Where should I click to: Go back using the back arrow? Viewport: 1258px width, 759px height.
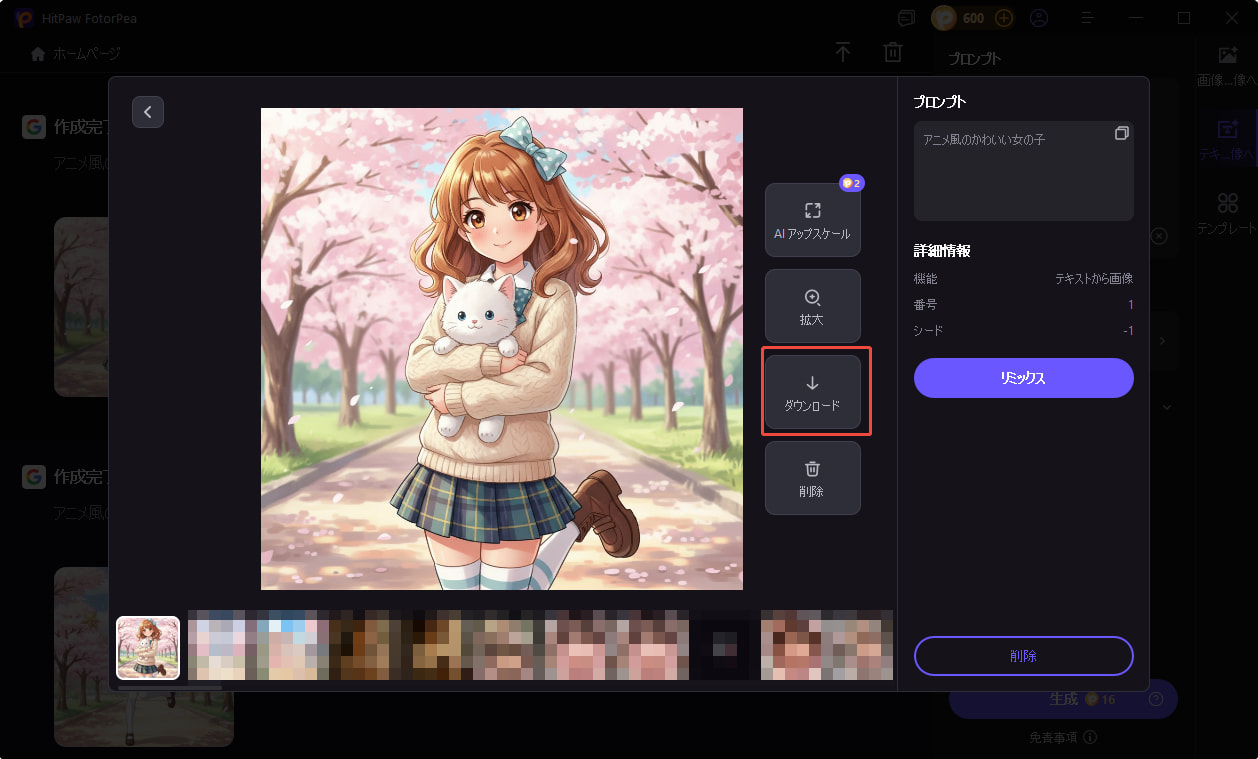(148, 112)
